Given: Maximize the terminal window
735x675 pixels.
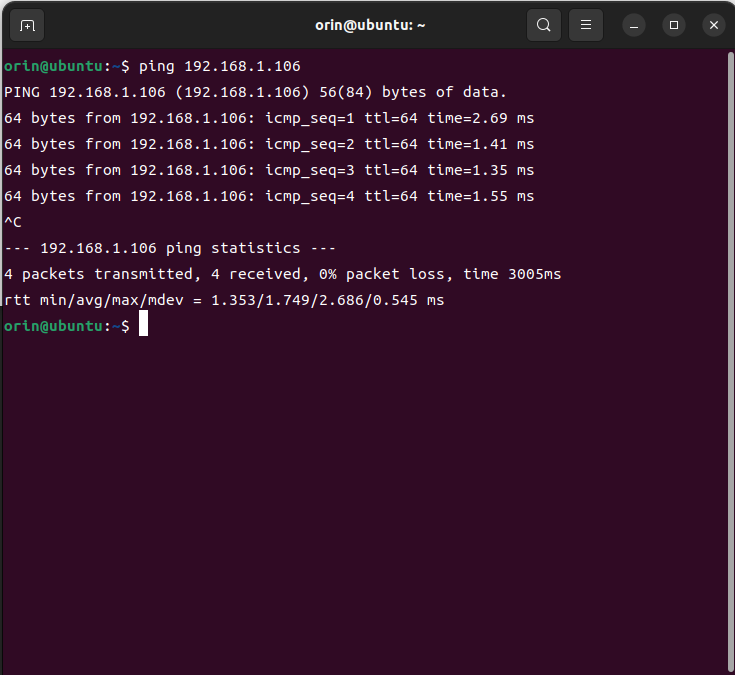Looking at the screenshot, I should pos(674,25).
